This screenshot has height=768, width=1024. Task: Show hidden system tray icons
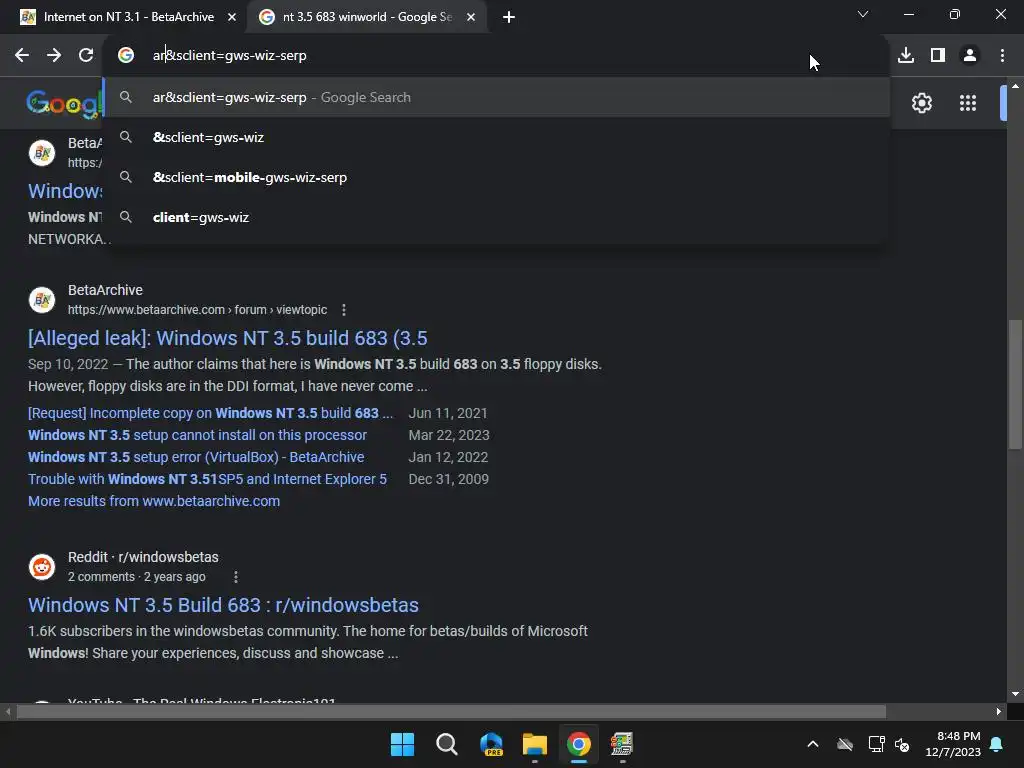(x=813, y=744)
